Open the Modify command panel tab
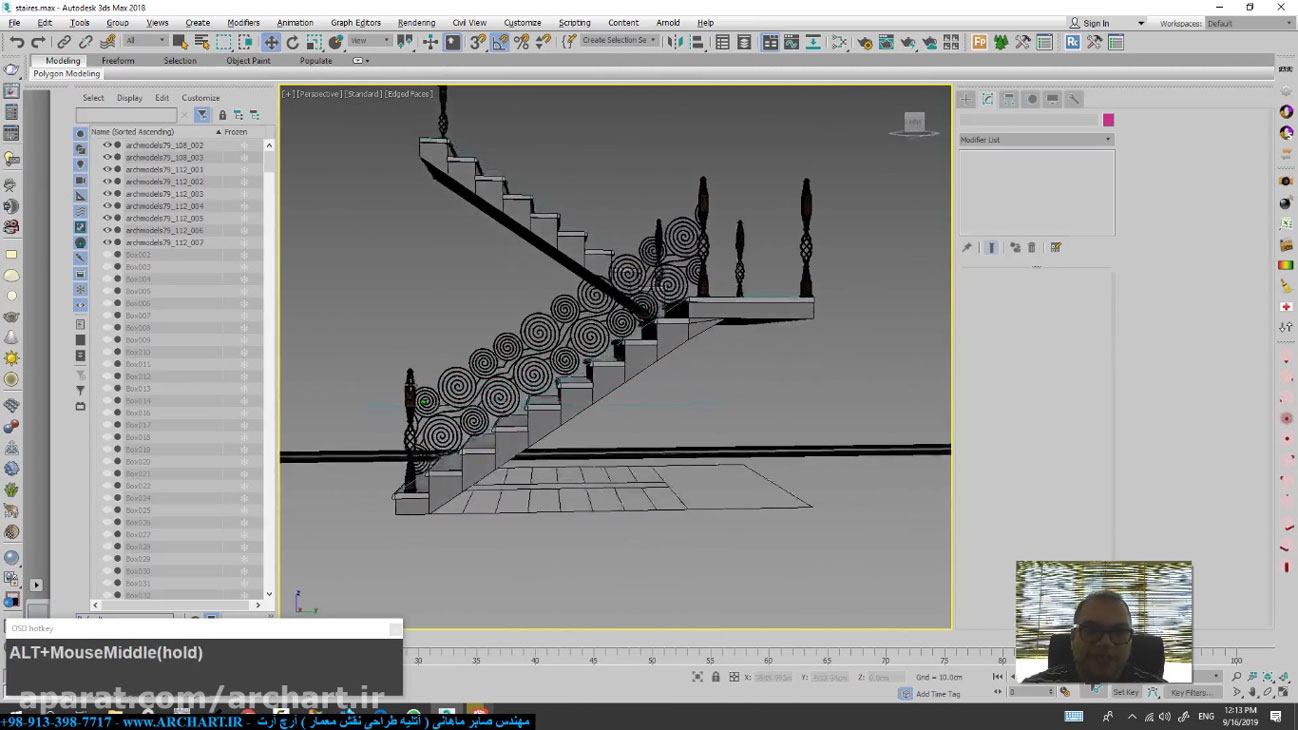The width and height of the screenshot is (1298, 730). (988, 99)
